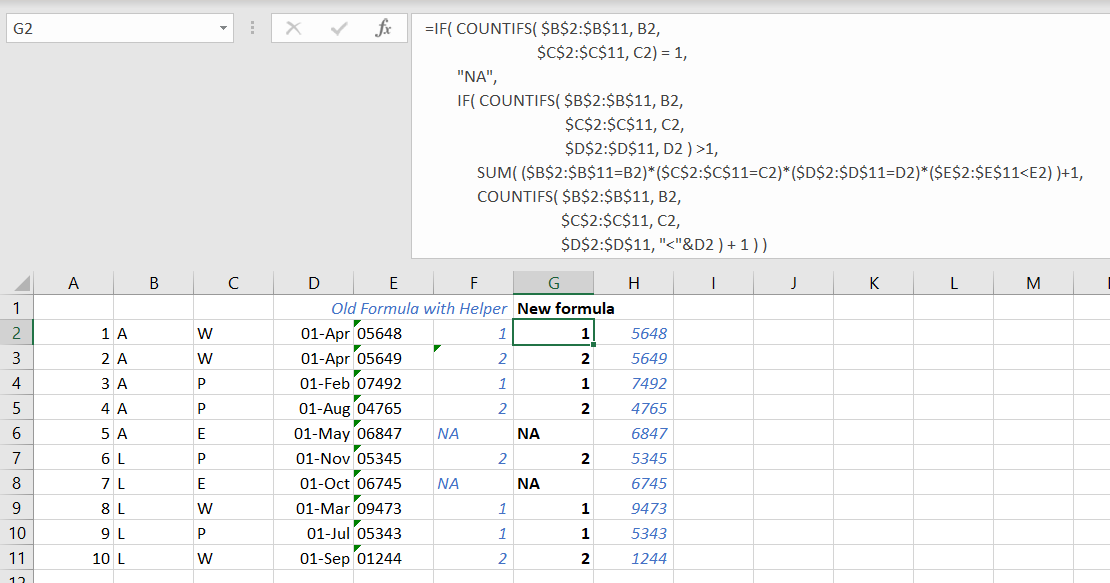
Task: Open the Insert Function fx dialog
Action: 383,28
